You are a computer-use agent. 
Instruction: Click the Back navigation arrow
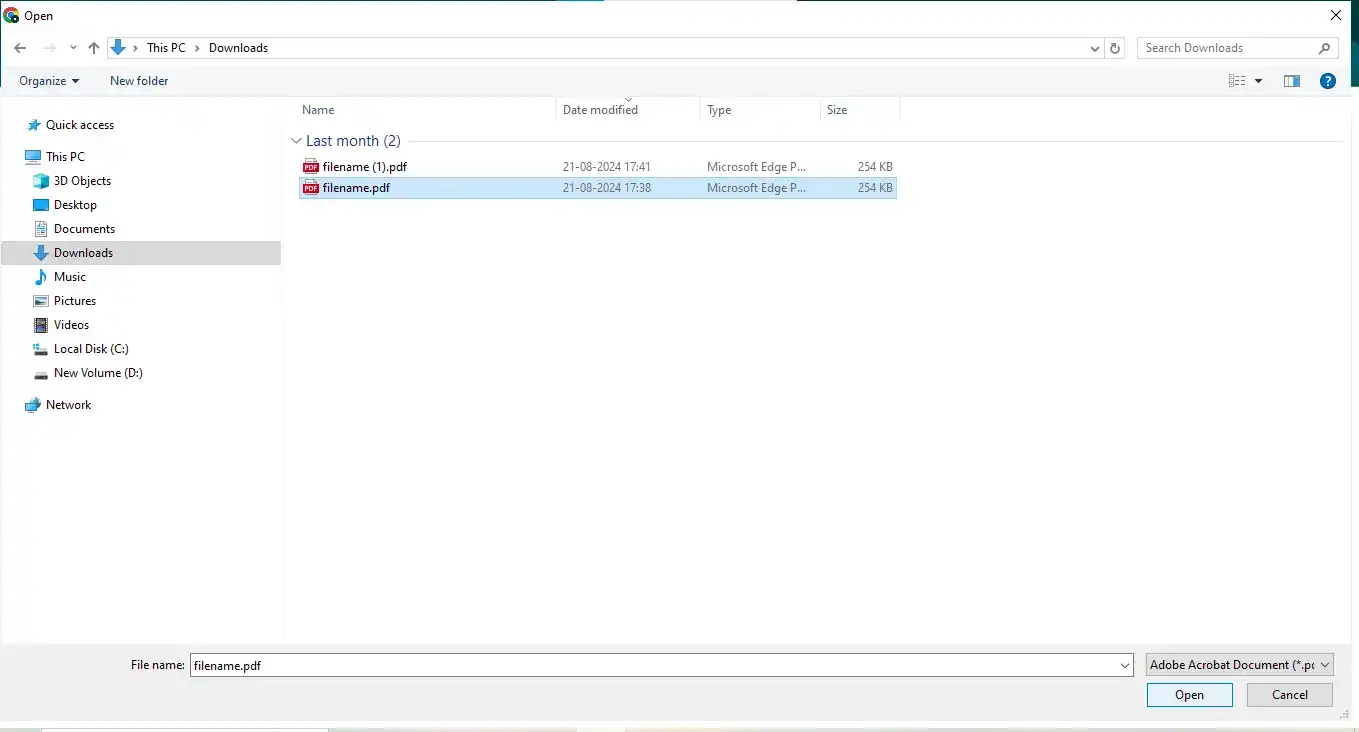tap(20, 48)
